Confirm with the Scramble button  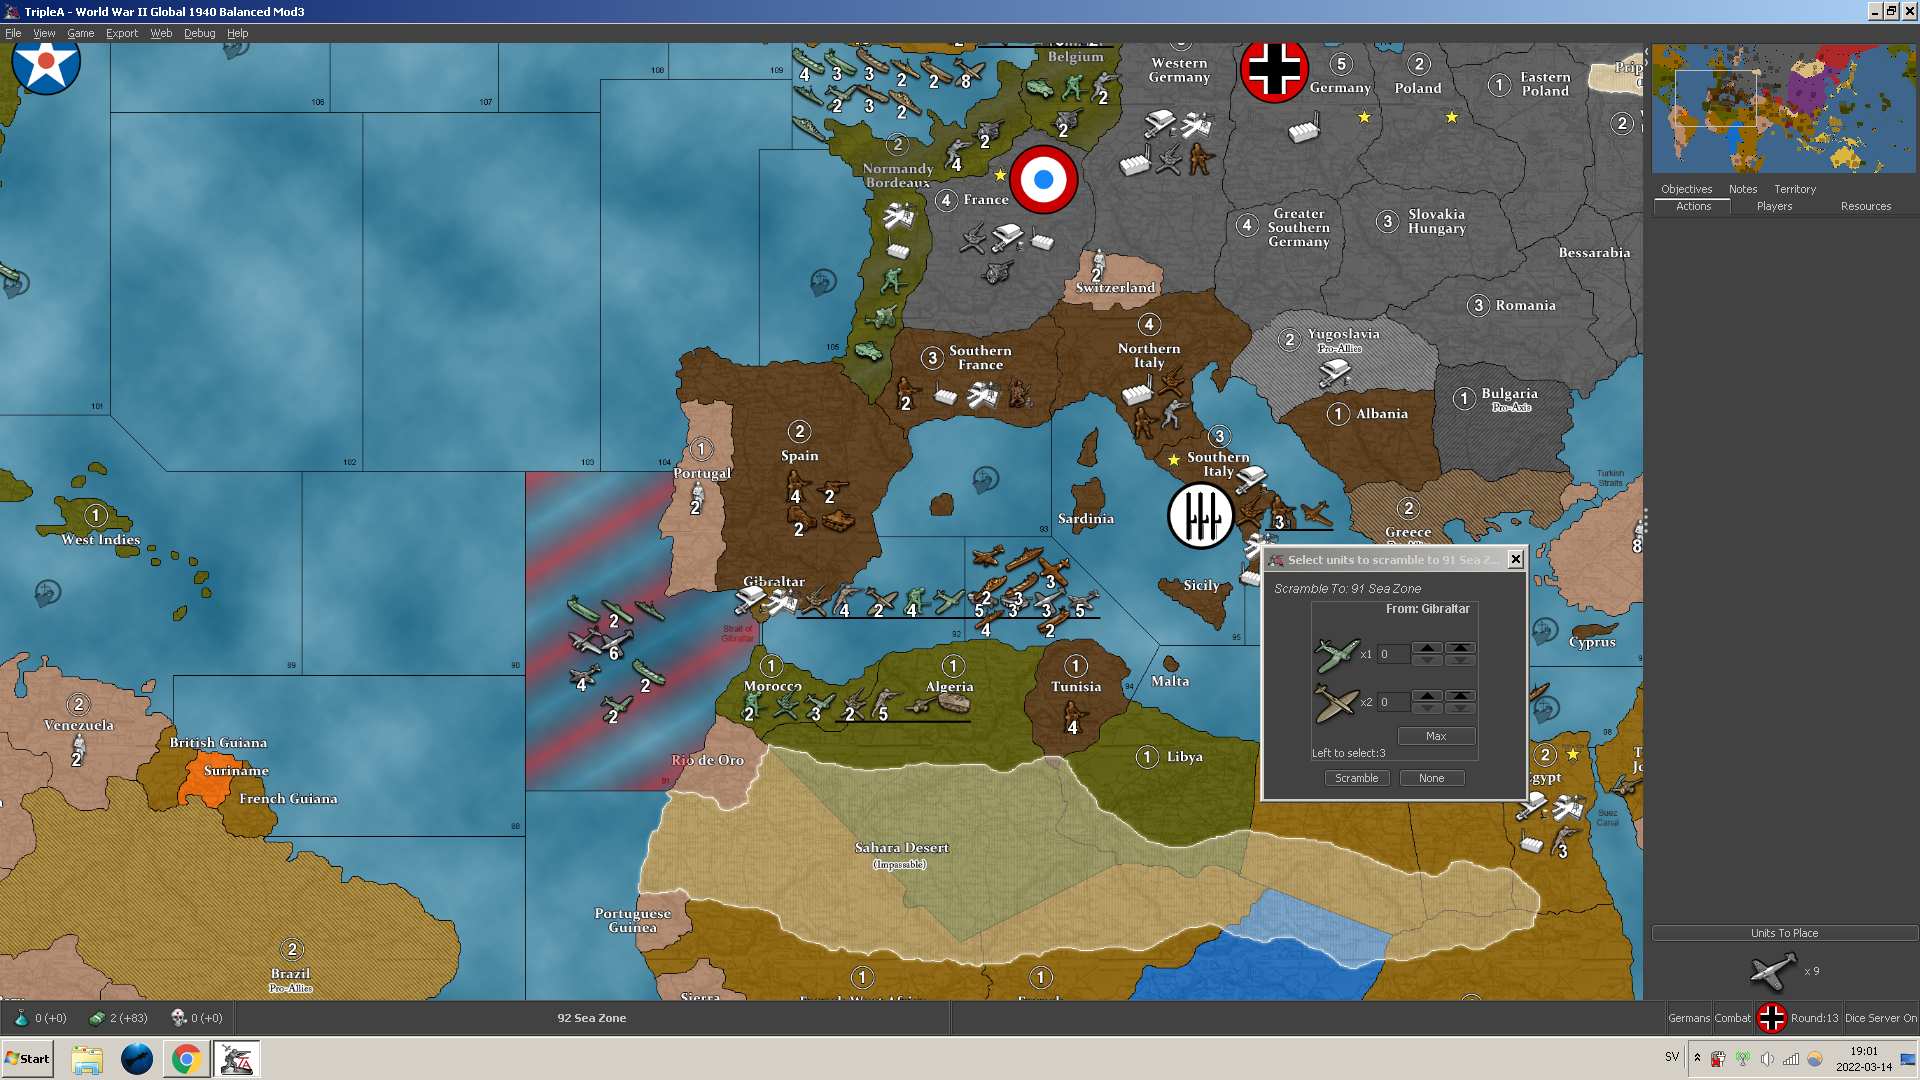click(x=1356, y=778)
